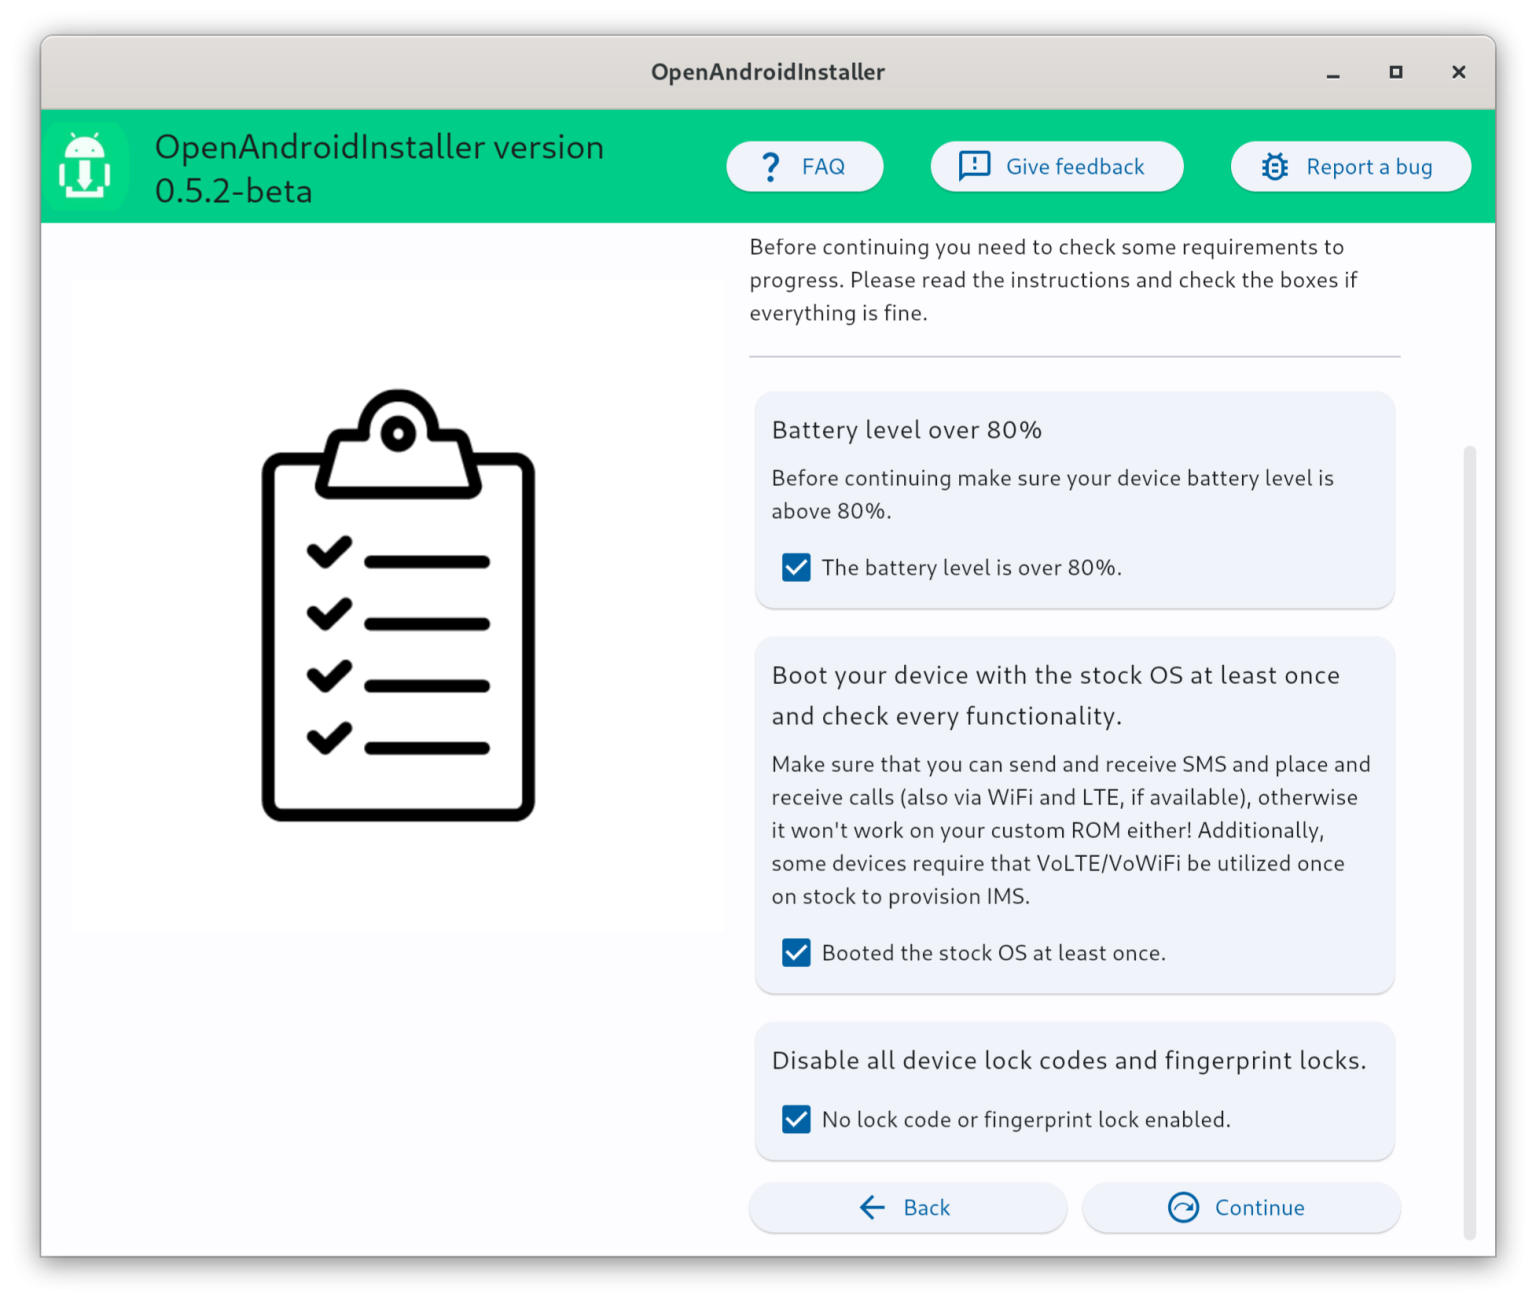Click the question mark icon on the FAQ button
Viewport: 1536px width, 1302px height.
click(770, 166)
